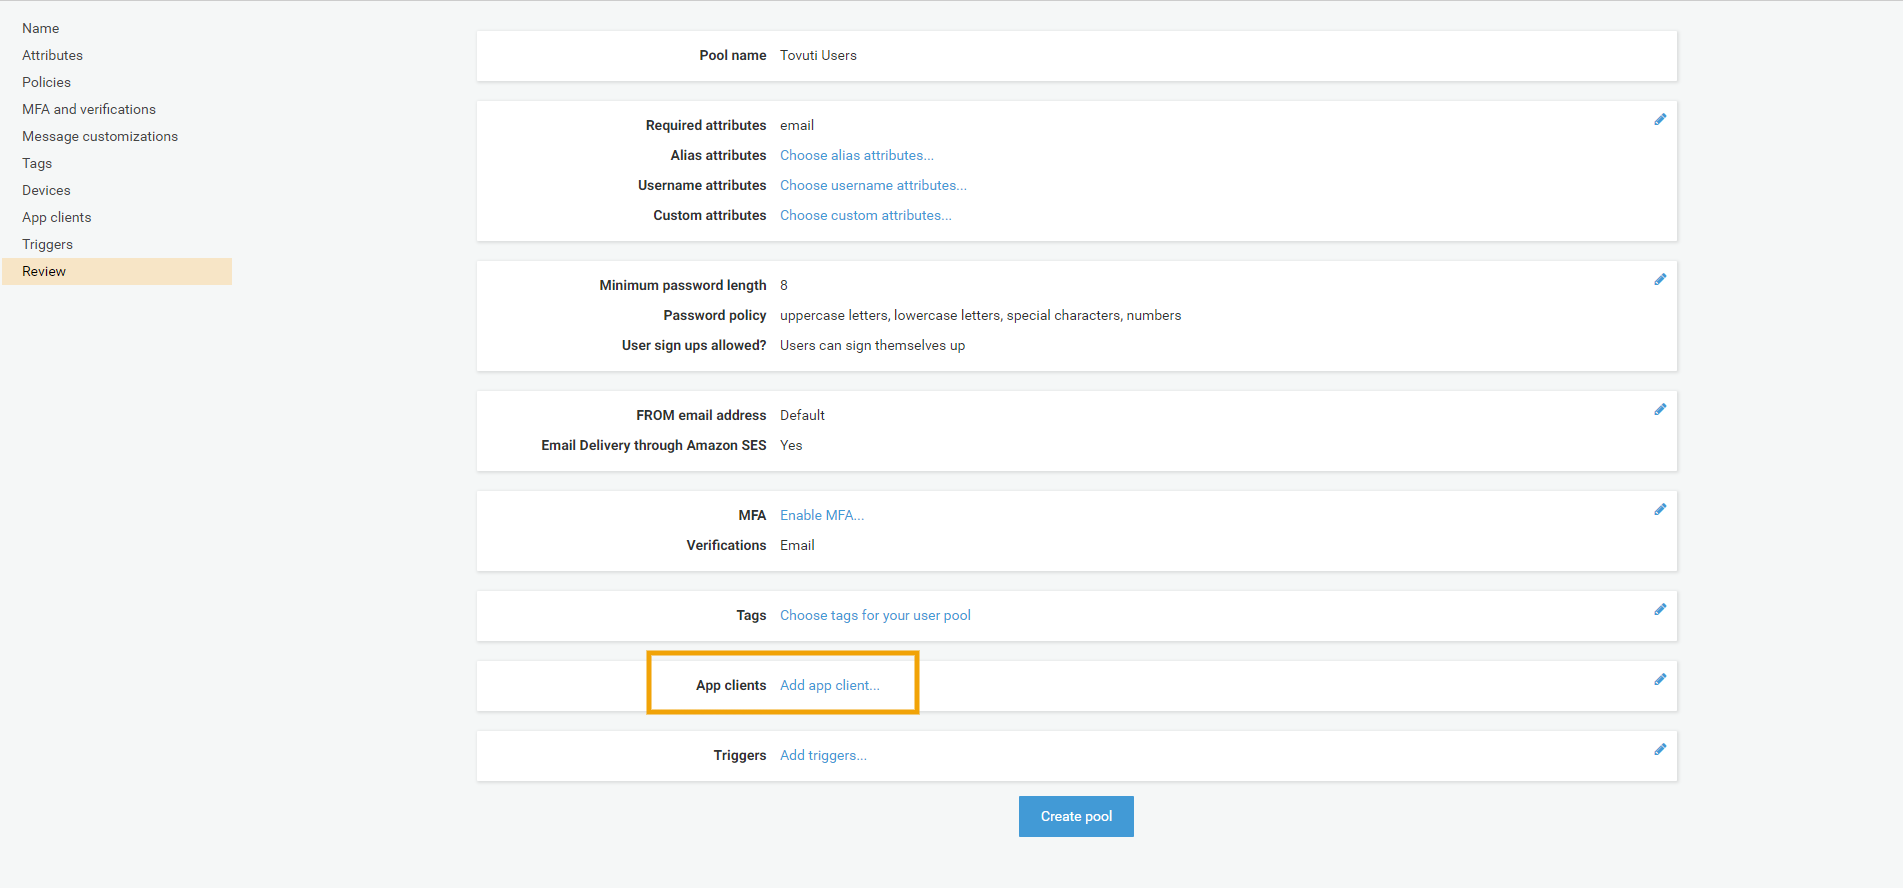Select Choose tags for your user pool

point(874,616)
